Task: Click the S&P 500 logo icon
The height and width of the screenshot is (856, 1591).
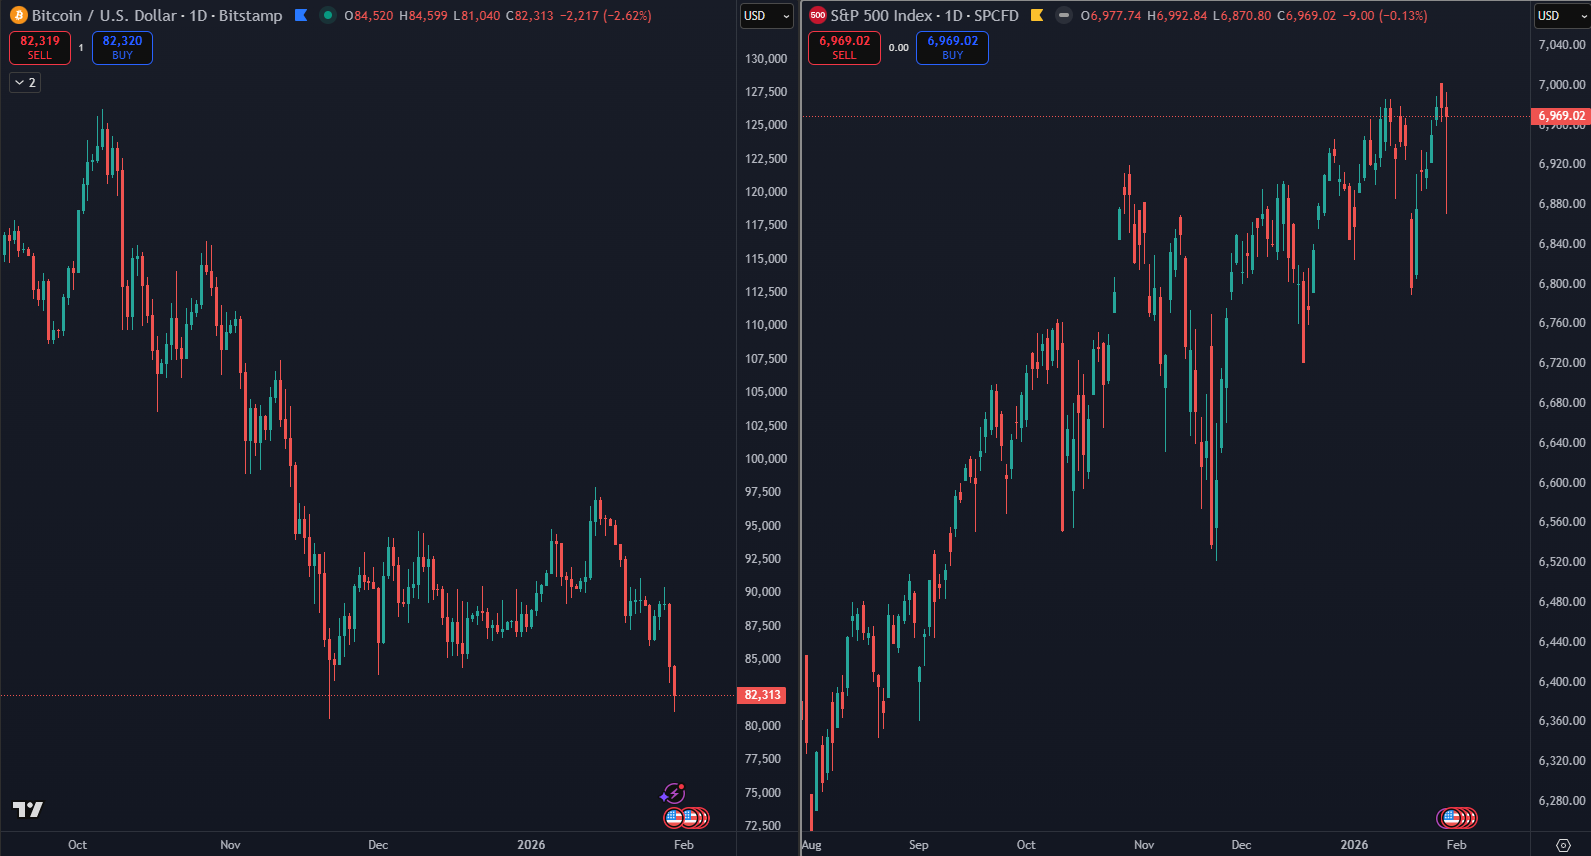Action: [818, 15]
